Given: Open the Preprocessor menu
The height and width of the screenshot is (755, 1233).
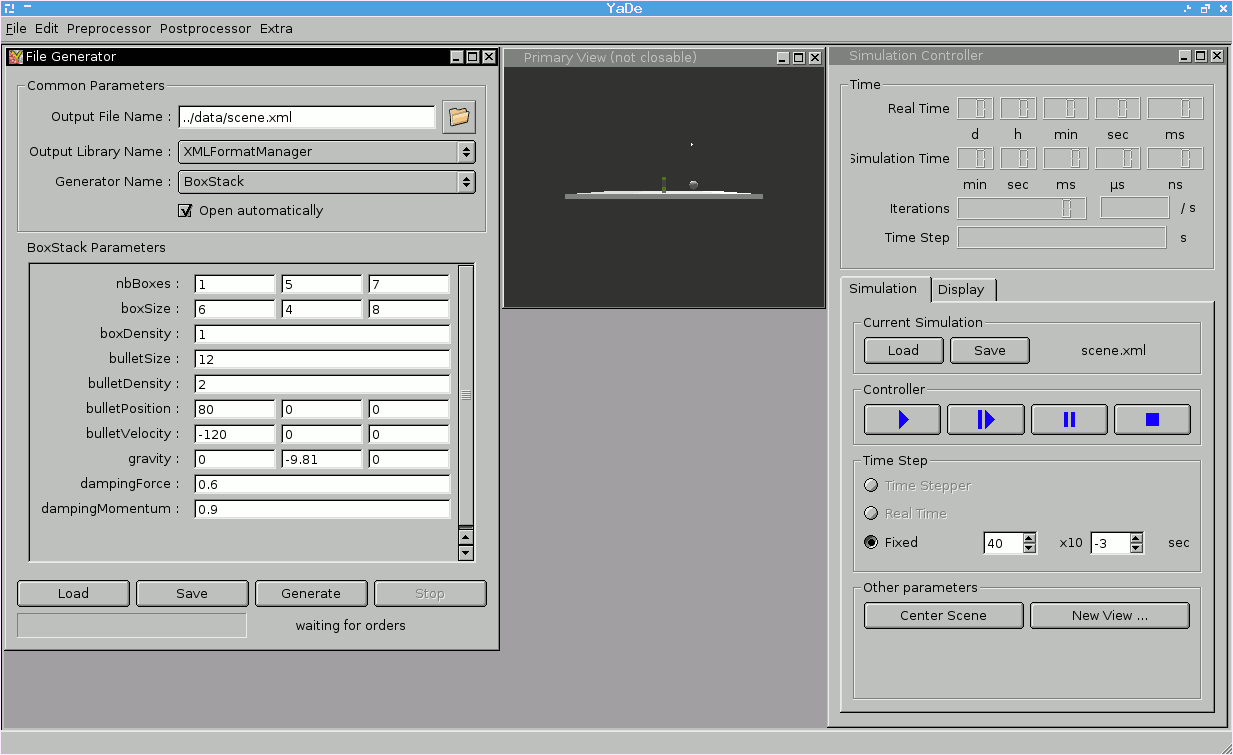Looking at the screenshot, I should point(109,28).
